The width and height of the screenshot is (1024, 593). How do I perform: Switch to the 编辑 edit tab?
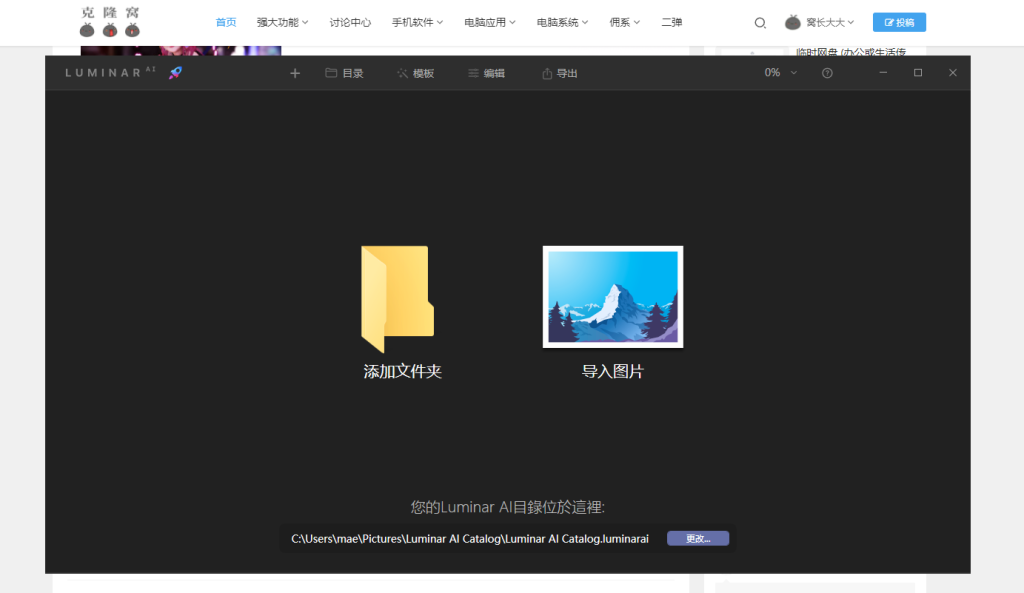487,73
